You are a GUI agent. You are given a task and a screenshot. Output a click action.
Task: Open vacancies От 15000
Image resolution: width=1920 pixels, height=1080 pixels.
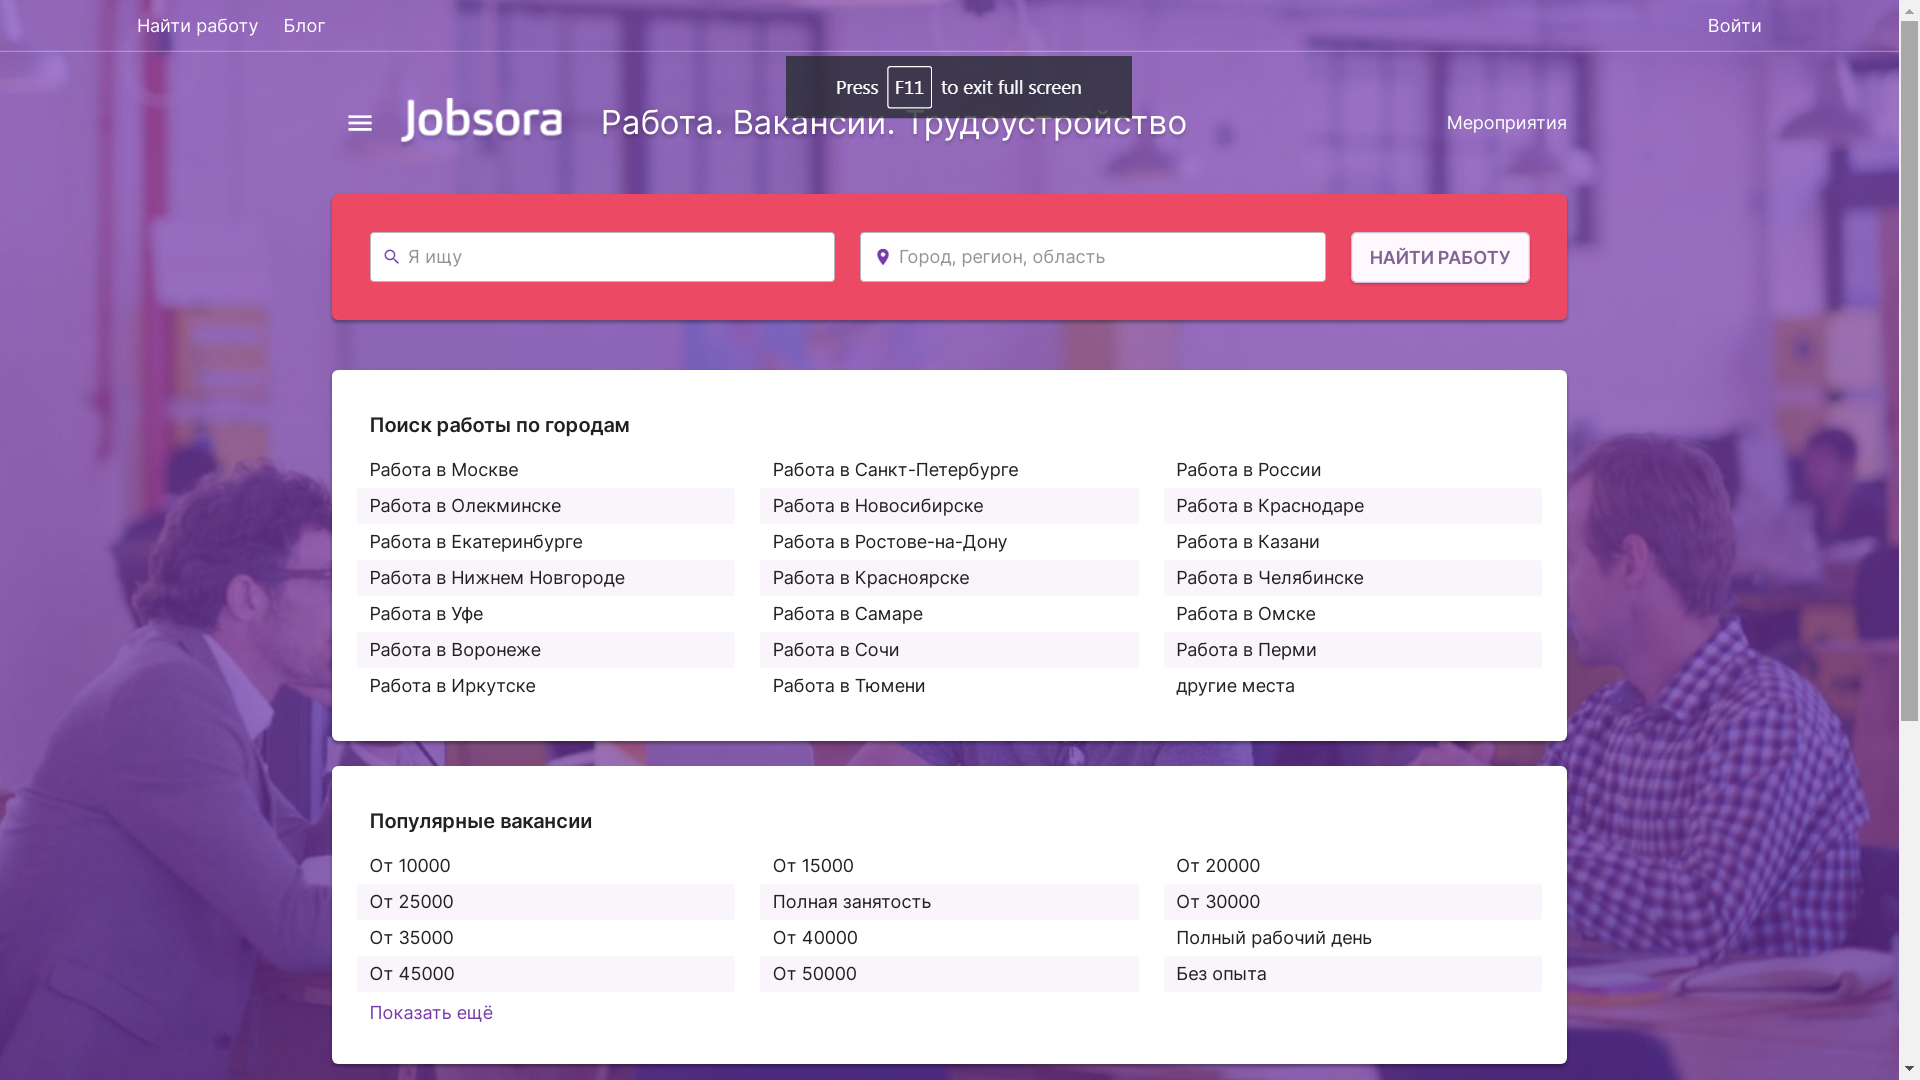pyautogui.click(x=813, y=866)
